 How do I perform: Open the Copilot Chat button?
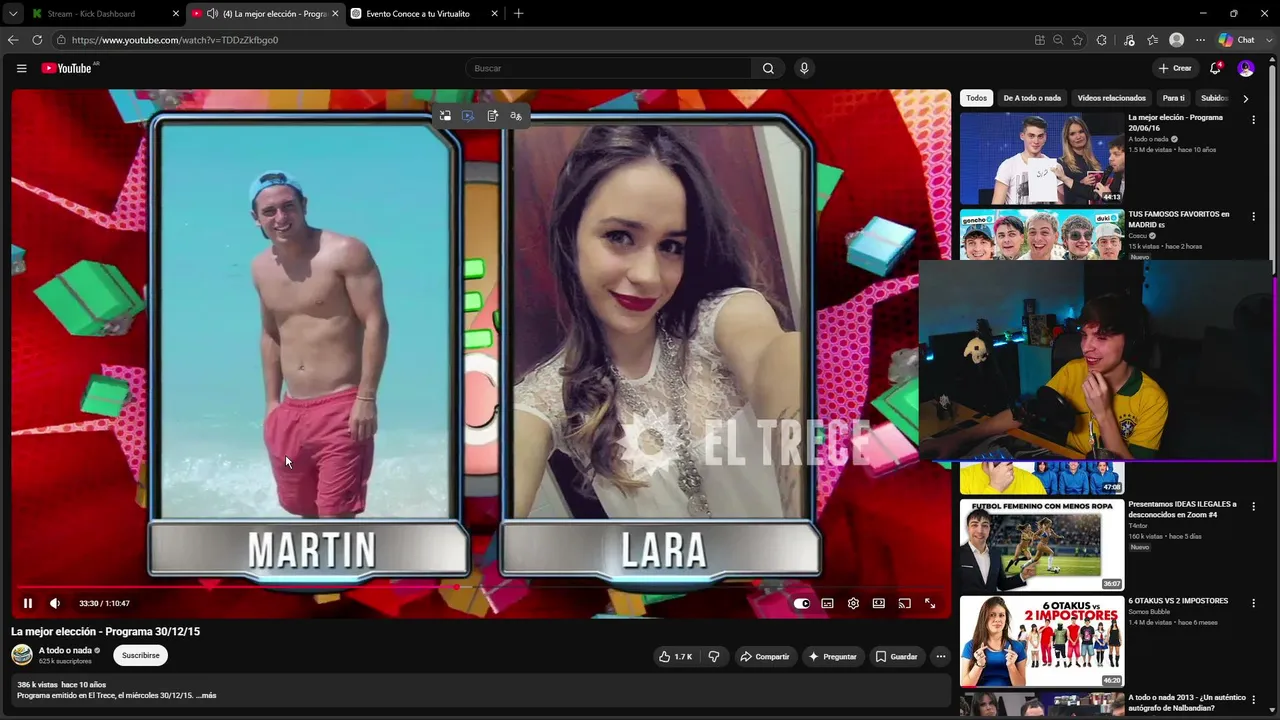(1236, 40)
